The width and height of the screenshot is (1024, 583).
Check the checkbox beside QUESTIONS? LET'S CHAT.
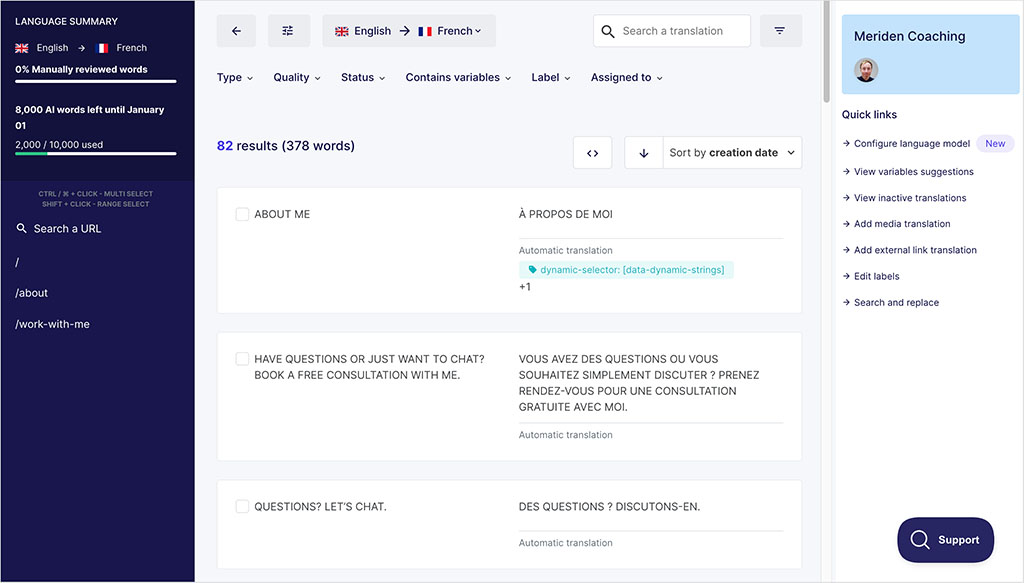pyautogui.click(x=241, y=506)
